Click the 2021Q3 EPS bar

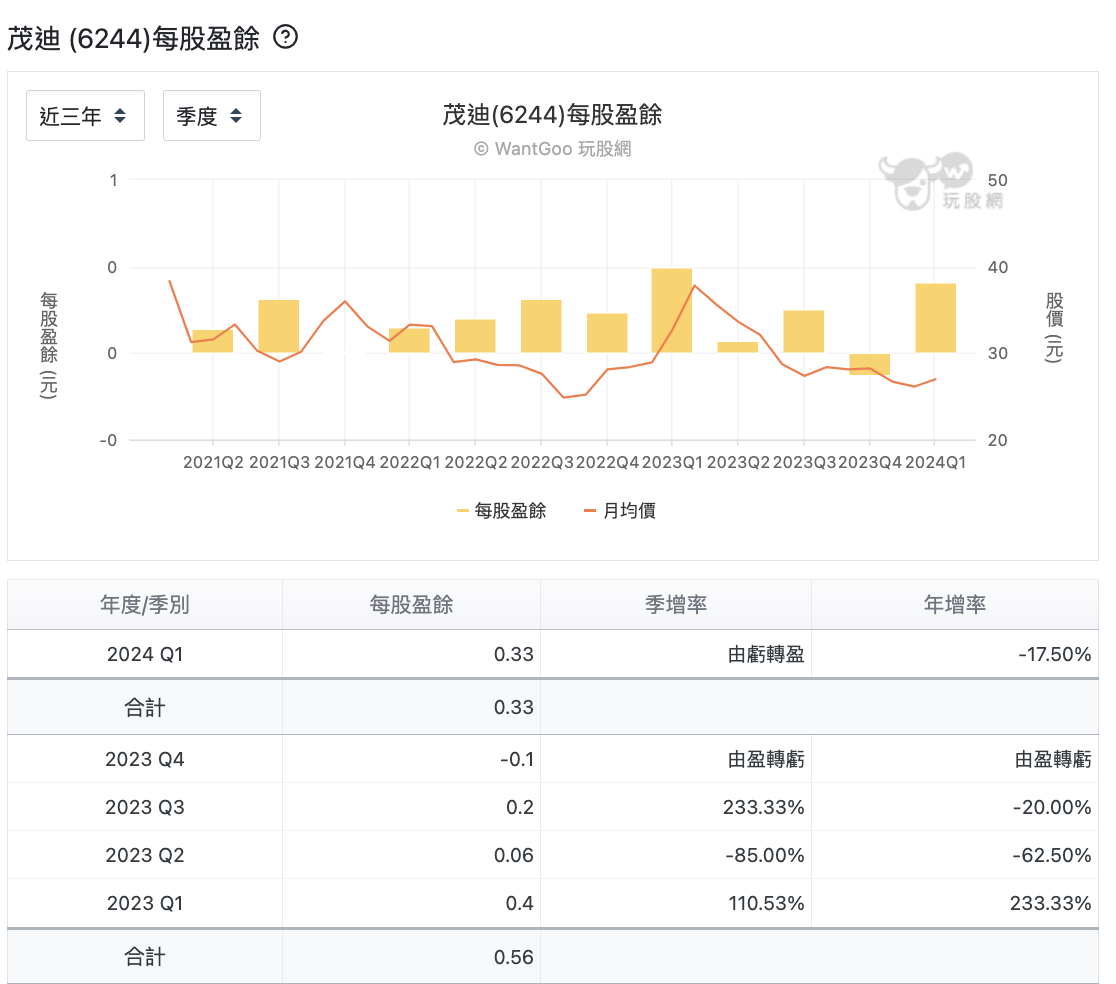[278, 326]
